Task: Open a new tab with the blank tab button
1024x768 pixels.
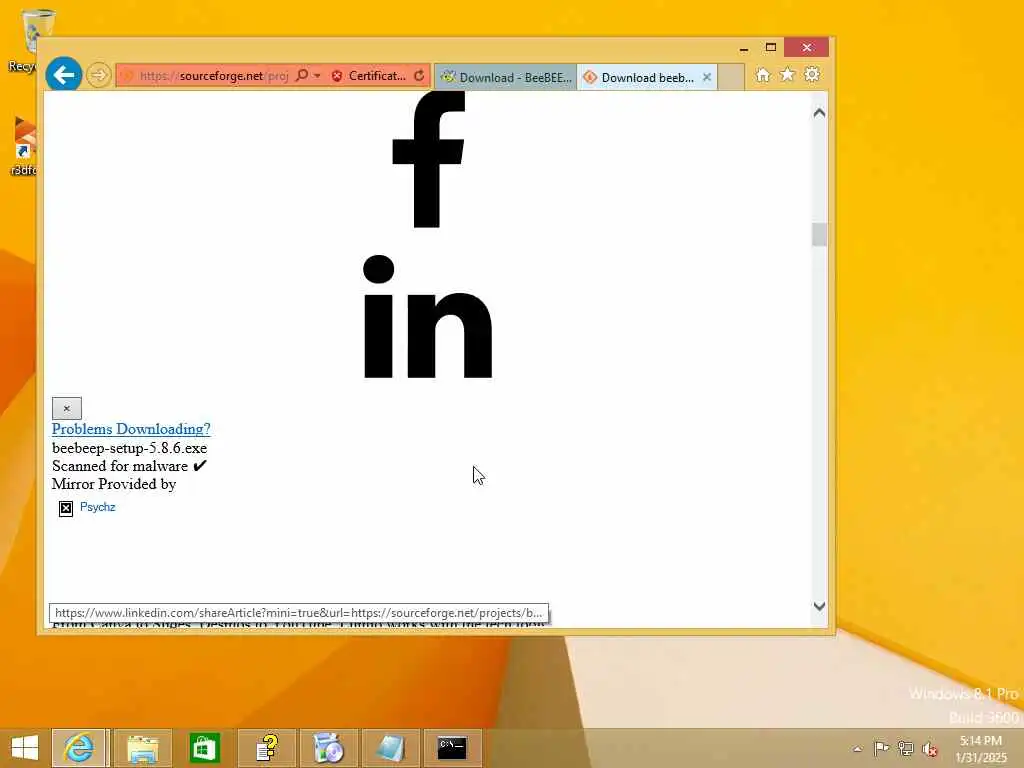Action: point(731,77)
